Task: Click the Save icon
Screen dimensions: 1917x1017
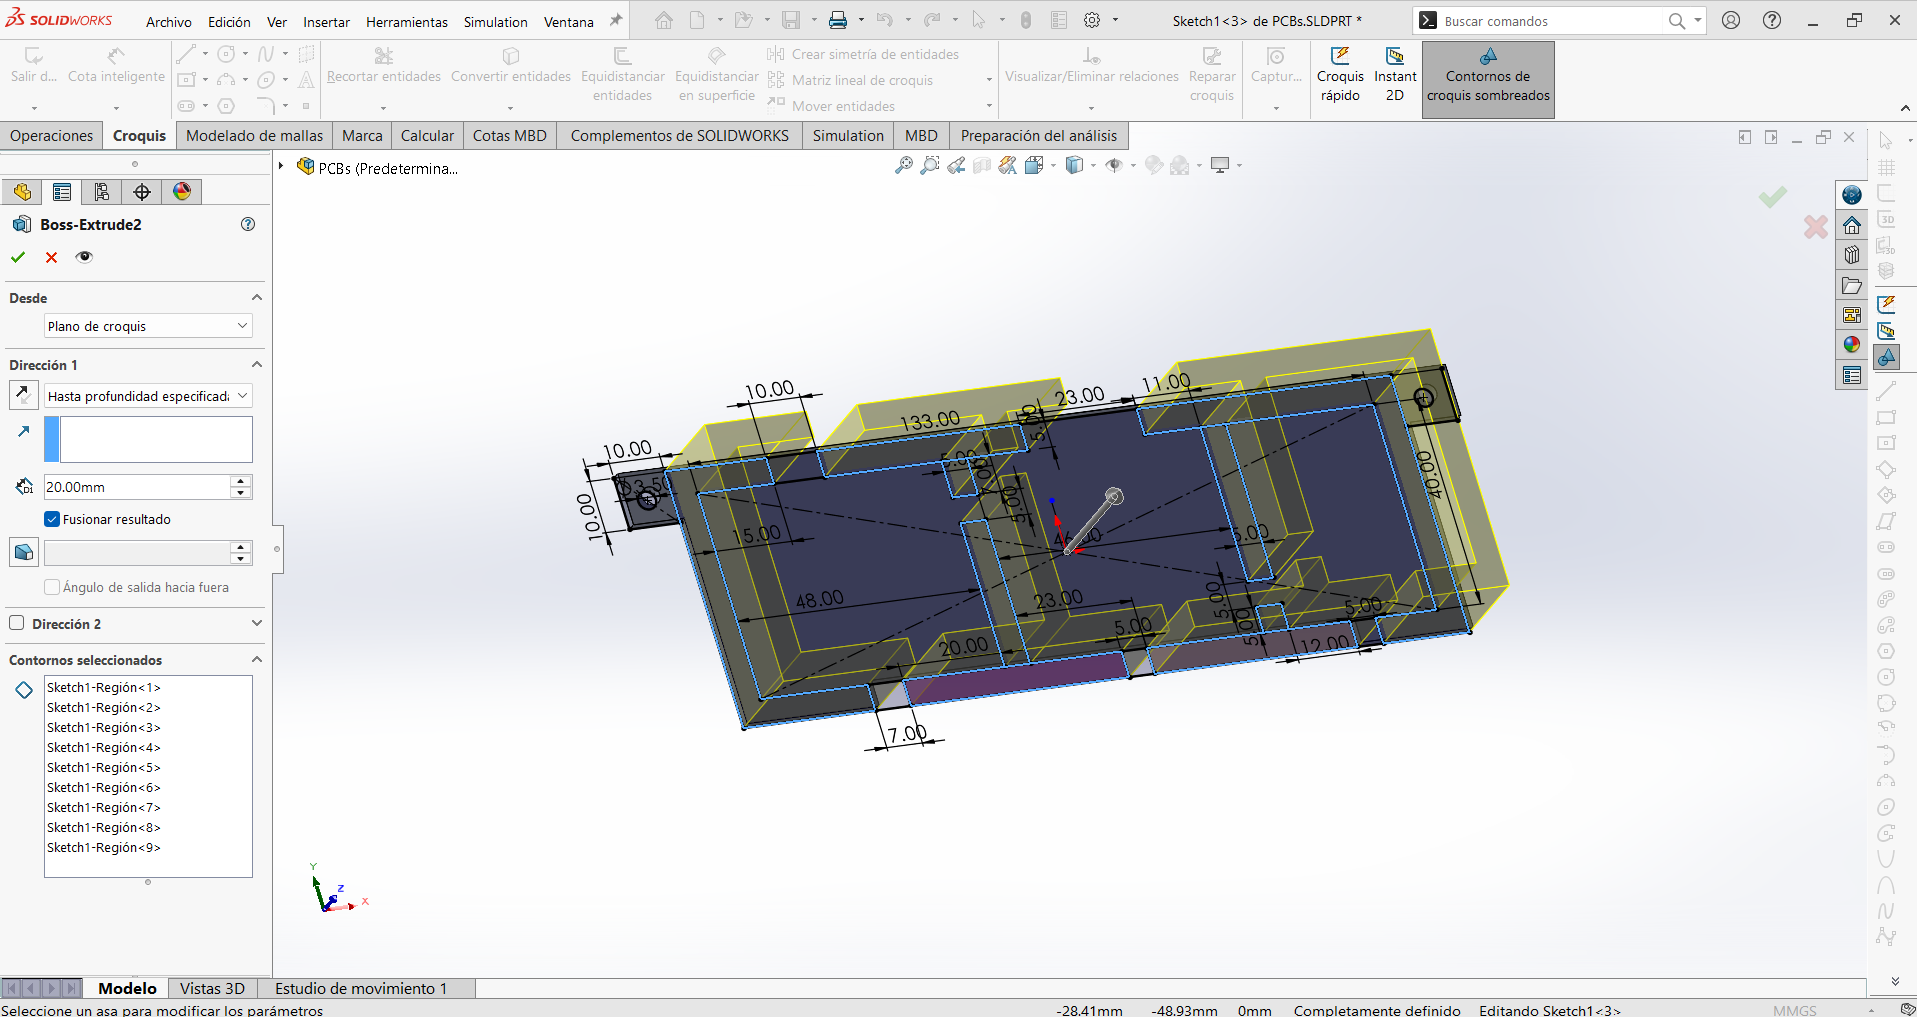Action: click(791, 20)
